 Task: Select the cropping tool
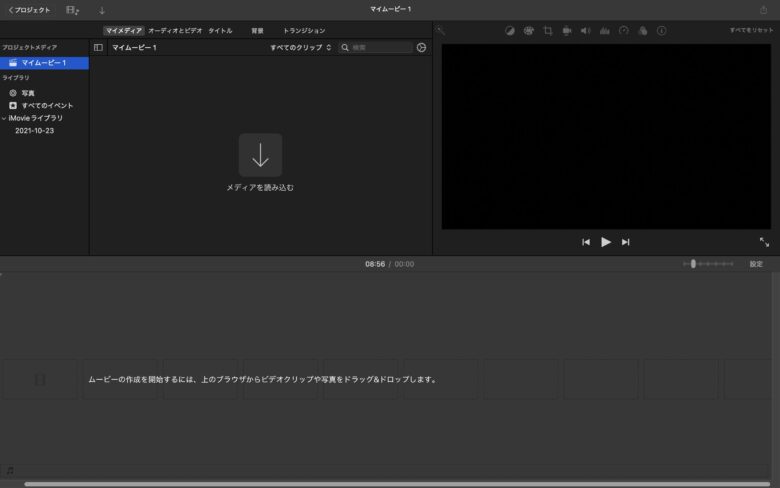pyautogui.click(x=547, y=31)
